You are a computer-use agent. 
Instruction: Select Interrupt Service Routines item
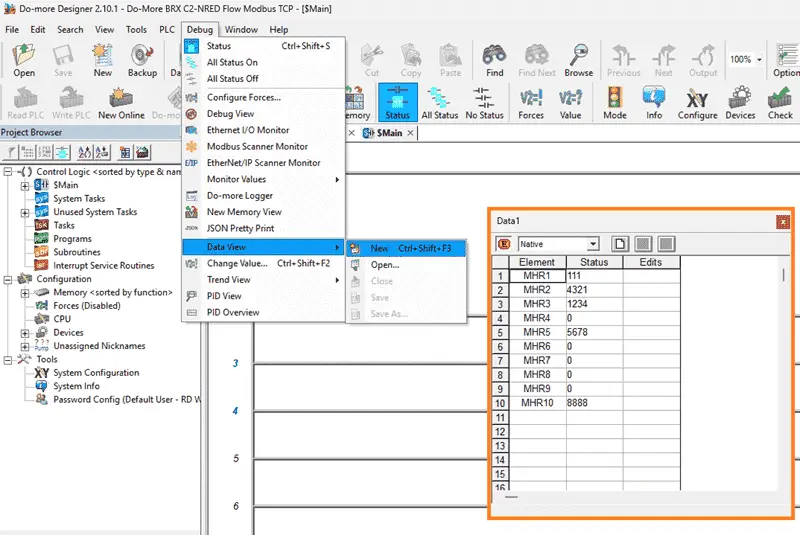104,265
